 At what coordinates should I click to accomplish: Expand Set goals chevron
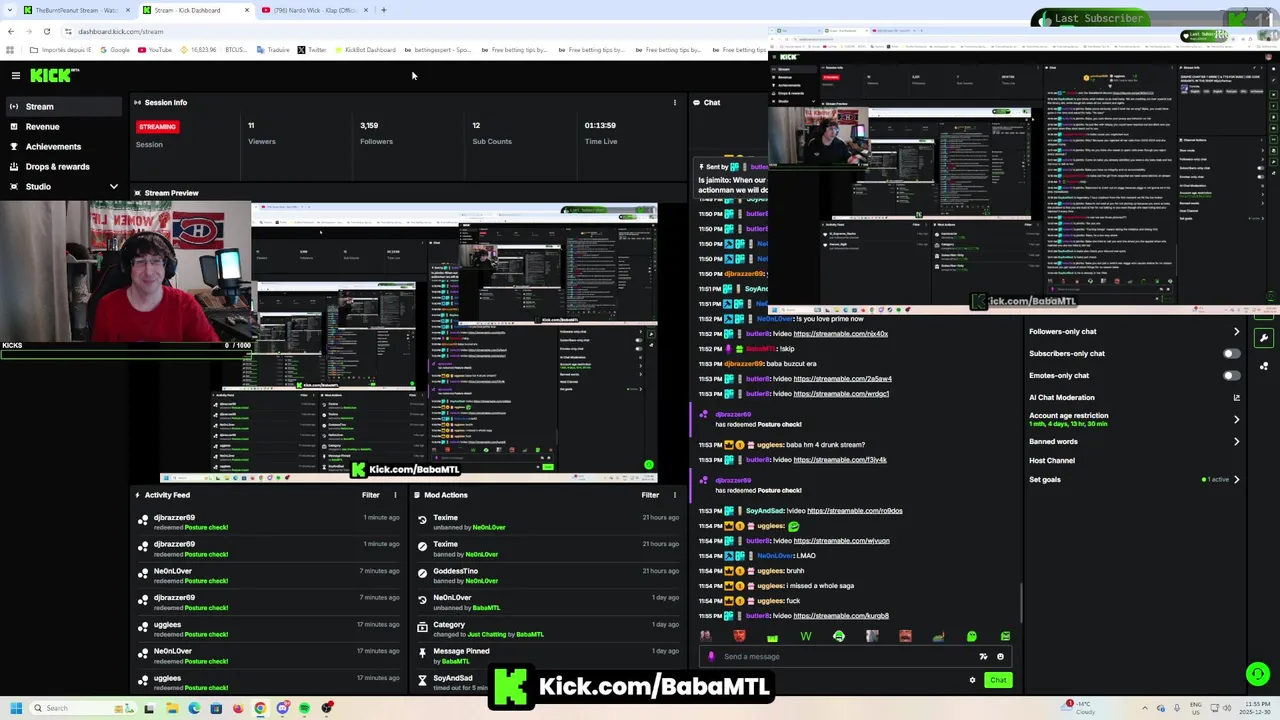1236,480
